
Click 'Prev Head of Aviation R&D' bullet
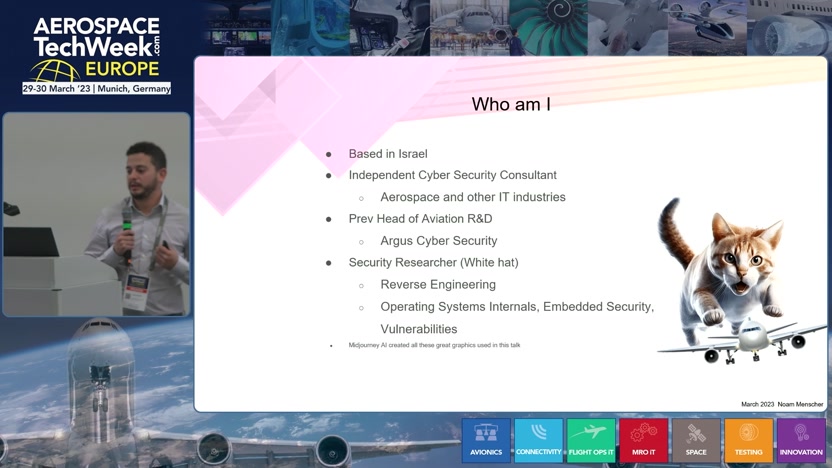(x=420, y=219)
